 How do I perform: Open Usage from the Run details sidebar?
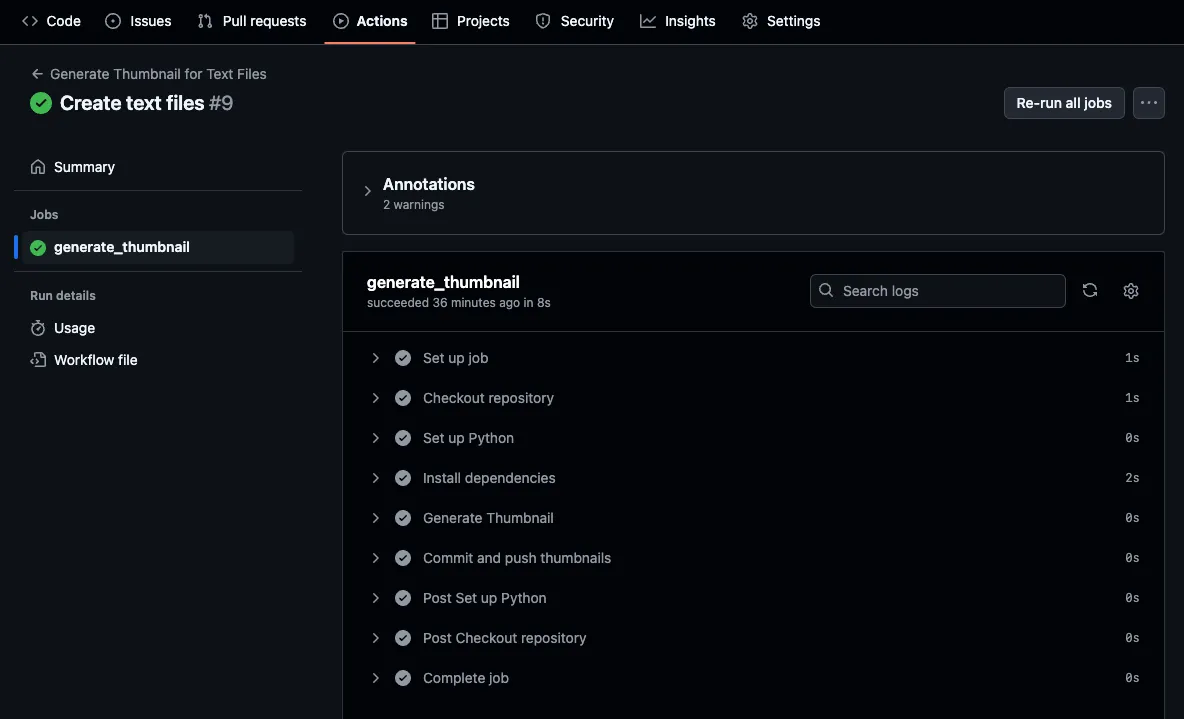(x=73, y=327)
